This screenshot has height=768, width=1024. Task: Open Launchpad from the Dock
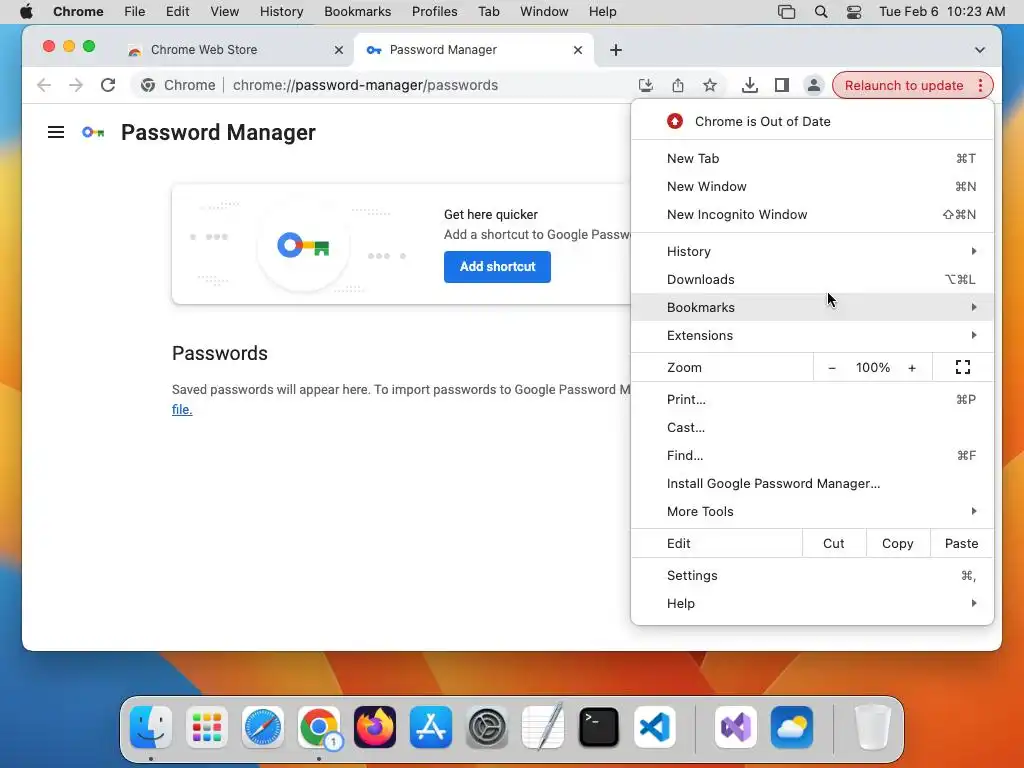click(207, 727)
